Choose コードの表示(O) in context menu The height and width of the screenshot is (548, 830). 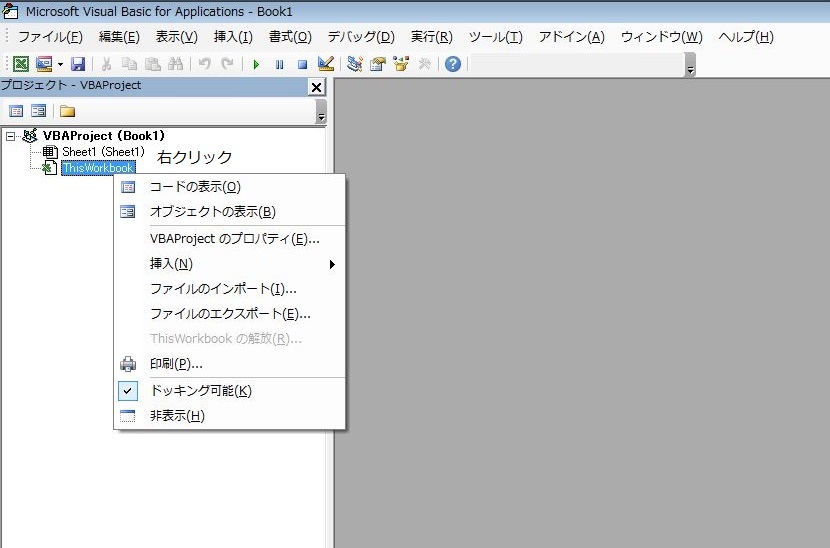[x=230, y=187]
